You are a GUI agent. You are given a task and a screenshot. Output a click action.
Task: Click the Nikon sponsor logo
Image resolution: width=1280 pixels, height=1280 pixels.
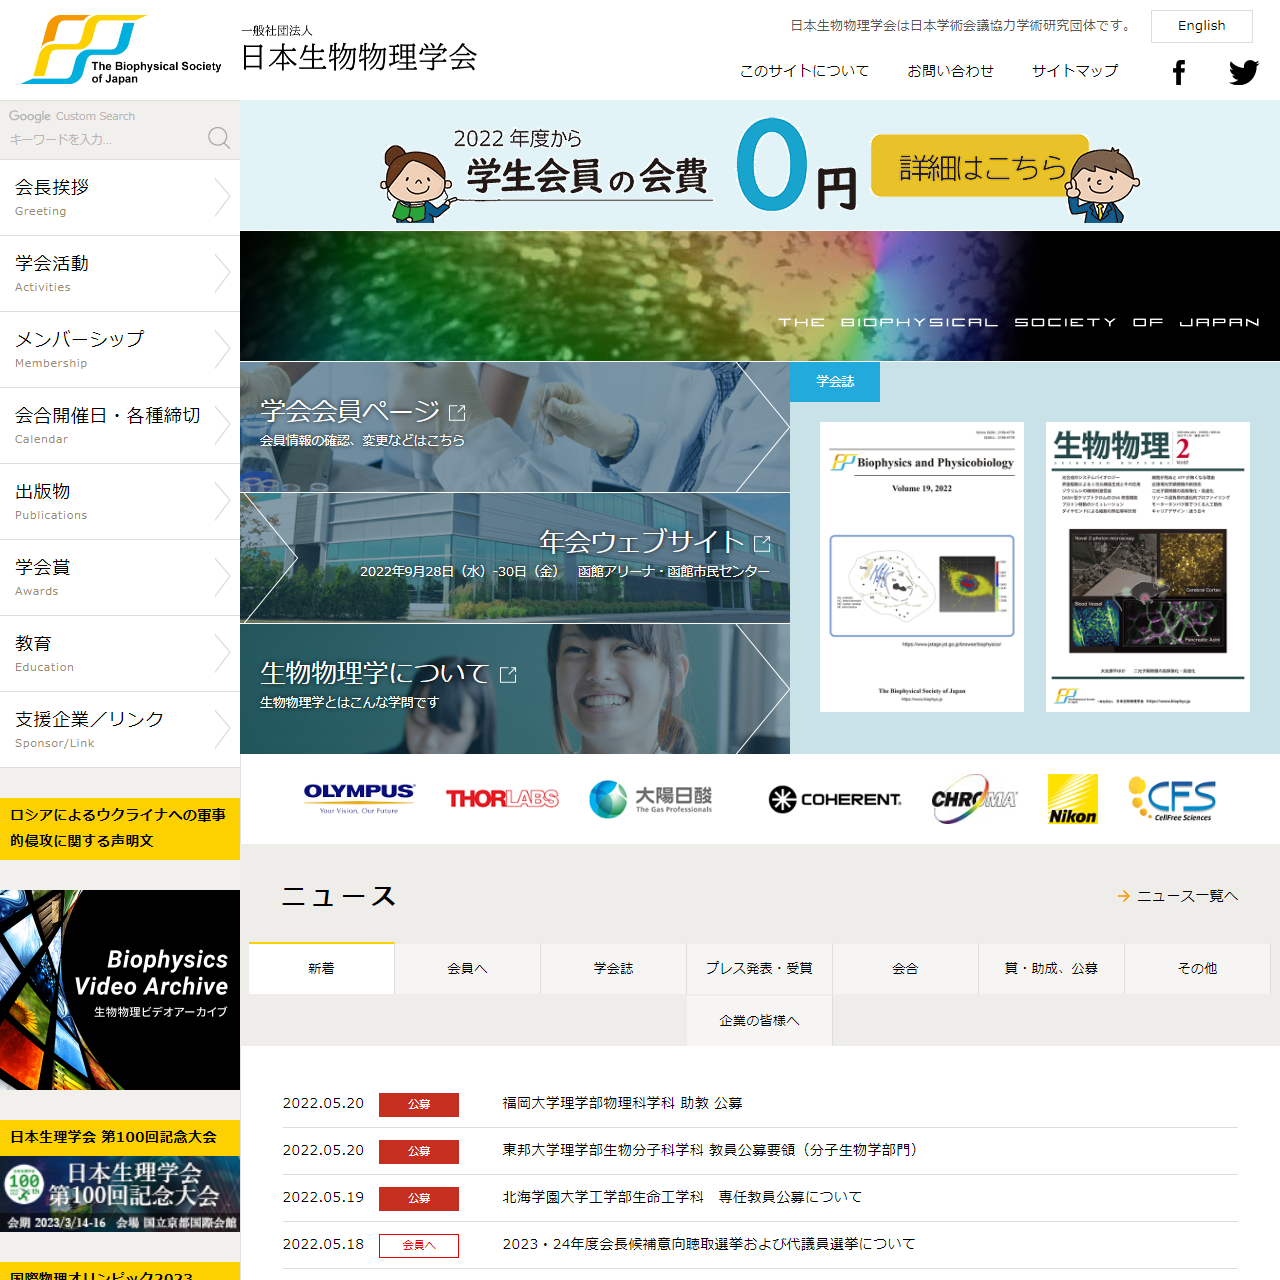coord(1072,799)
